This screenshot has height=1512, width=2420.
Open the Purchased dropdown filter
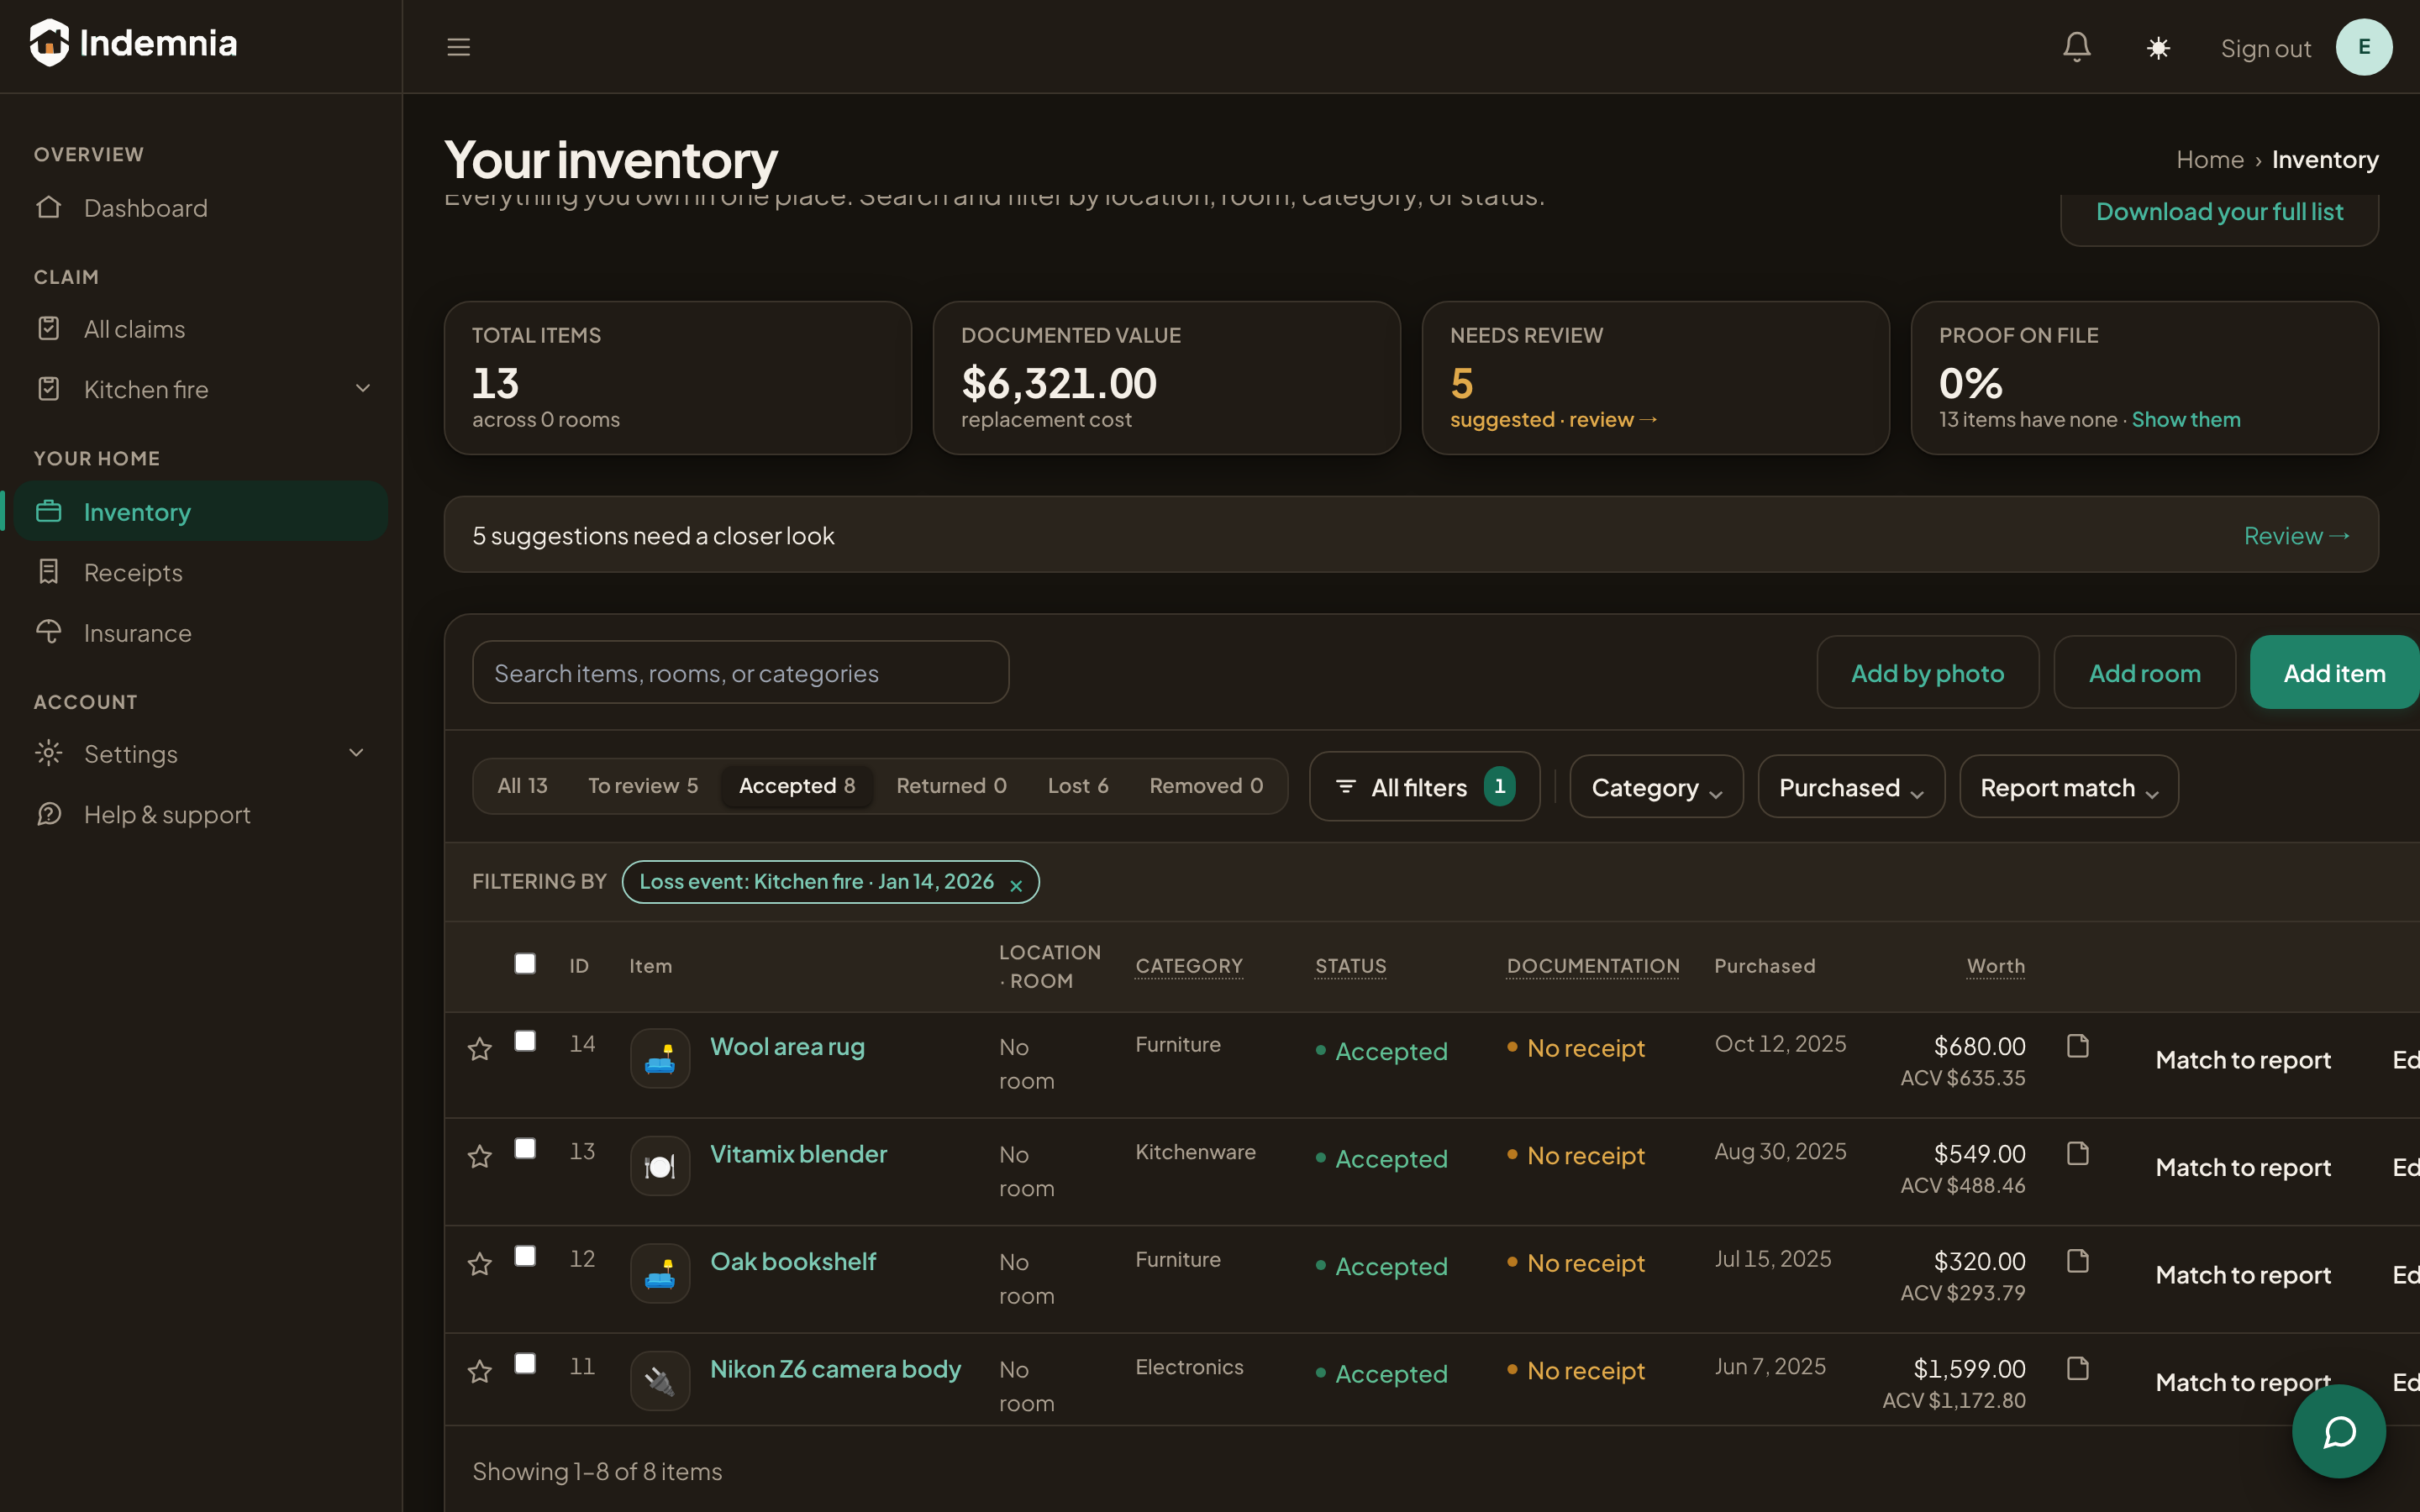(1851, 787)
